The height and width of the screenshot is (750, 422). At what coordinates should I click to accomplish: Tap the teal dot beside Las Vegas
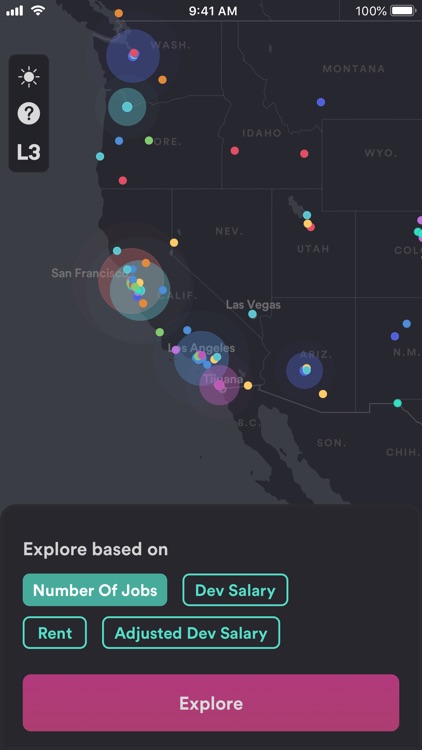252,314
